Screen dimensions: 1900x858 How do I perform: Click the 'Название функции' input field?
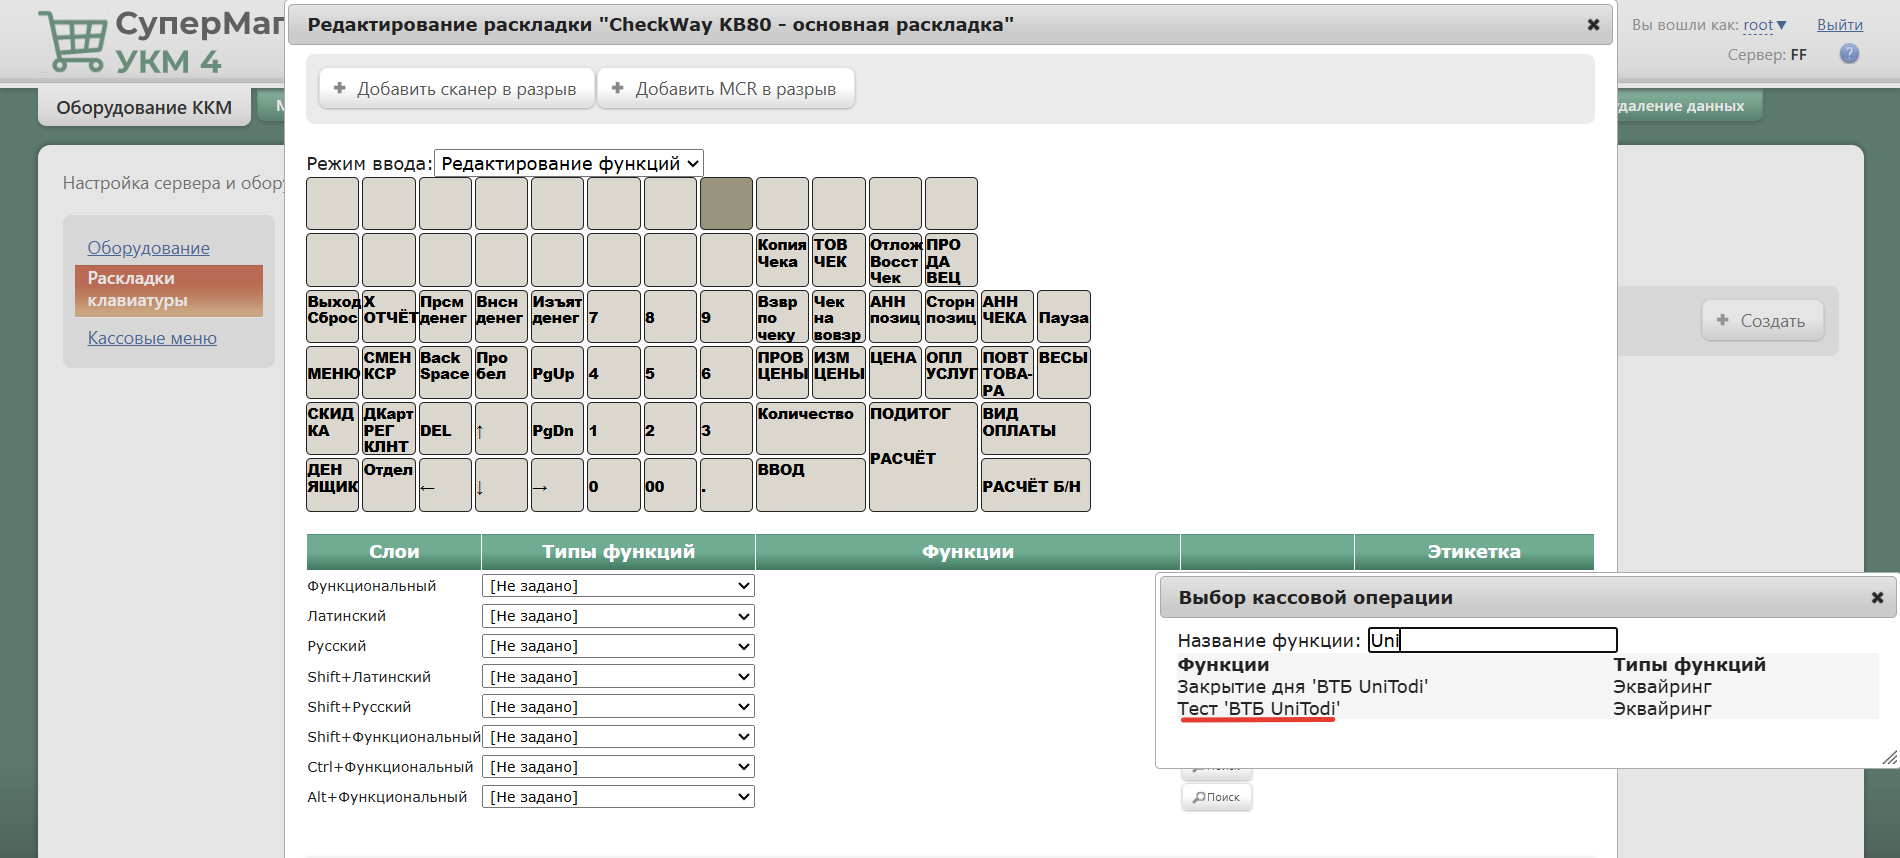(x=1492, y=640)
